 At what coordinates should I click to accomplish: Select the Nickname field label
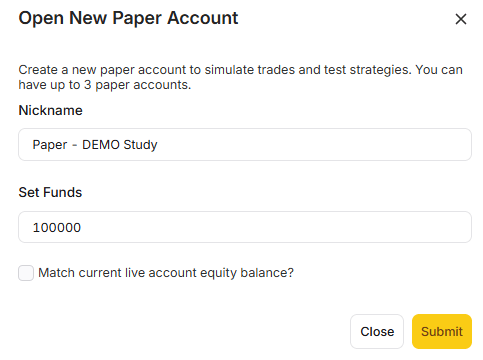point(50,110)
